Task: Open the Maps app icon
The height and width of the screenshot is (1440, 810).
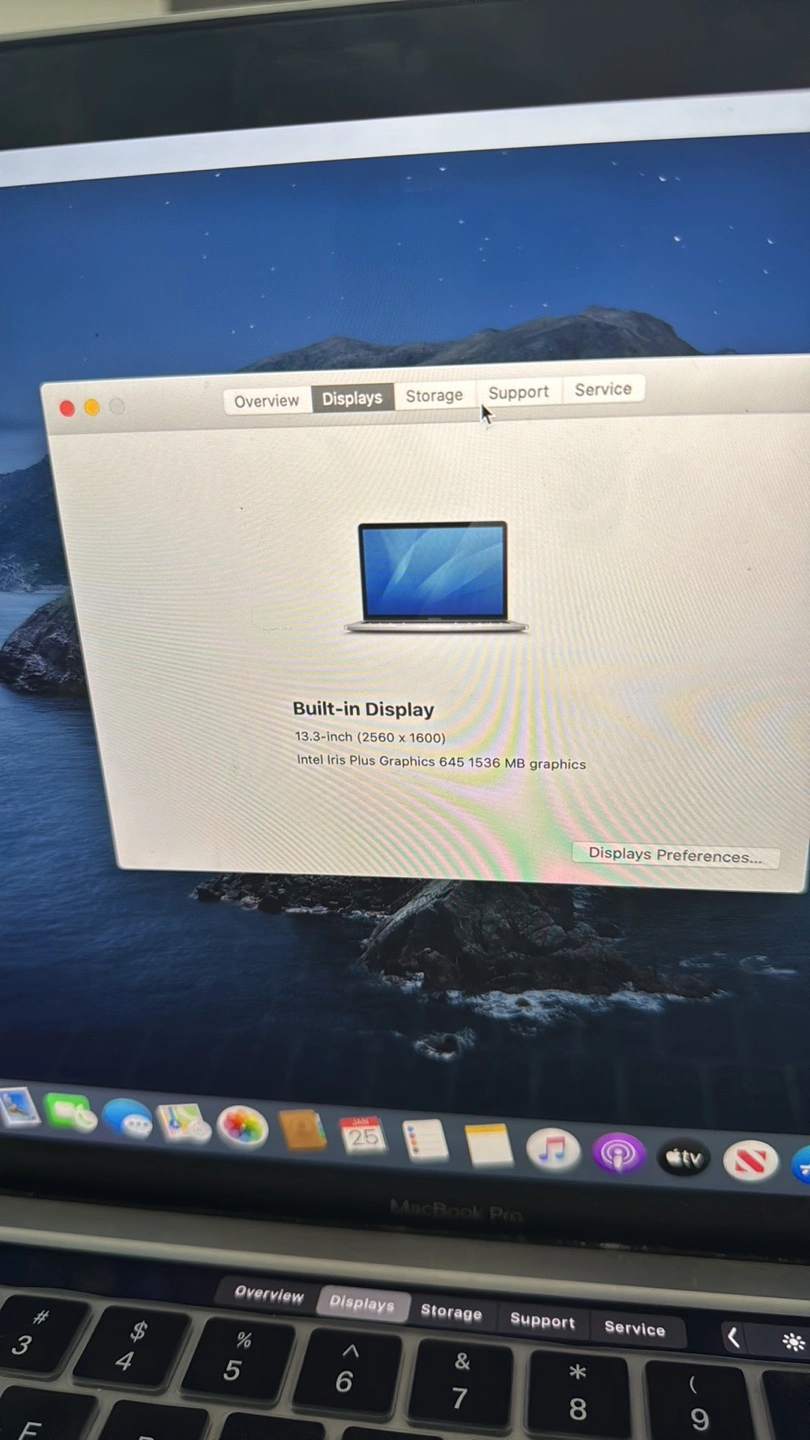Action: point(184,1123)
